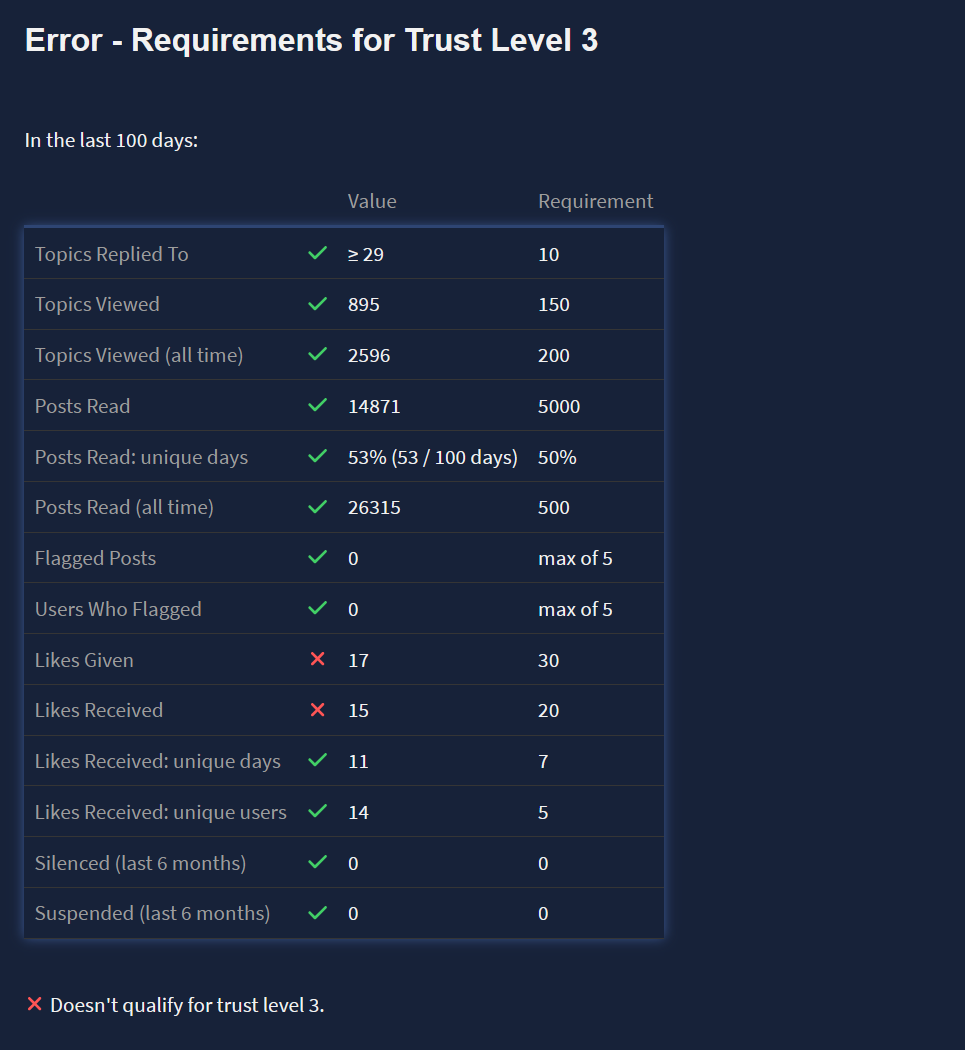Click the green checkmark beside Topics Replied To

317,254
